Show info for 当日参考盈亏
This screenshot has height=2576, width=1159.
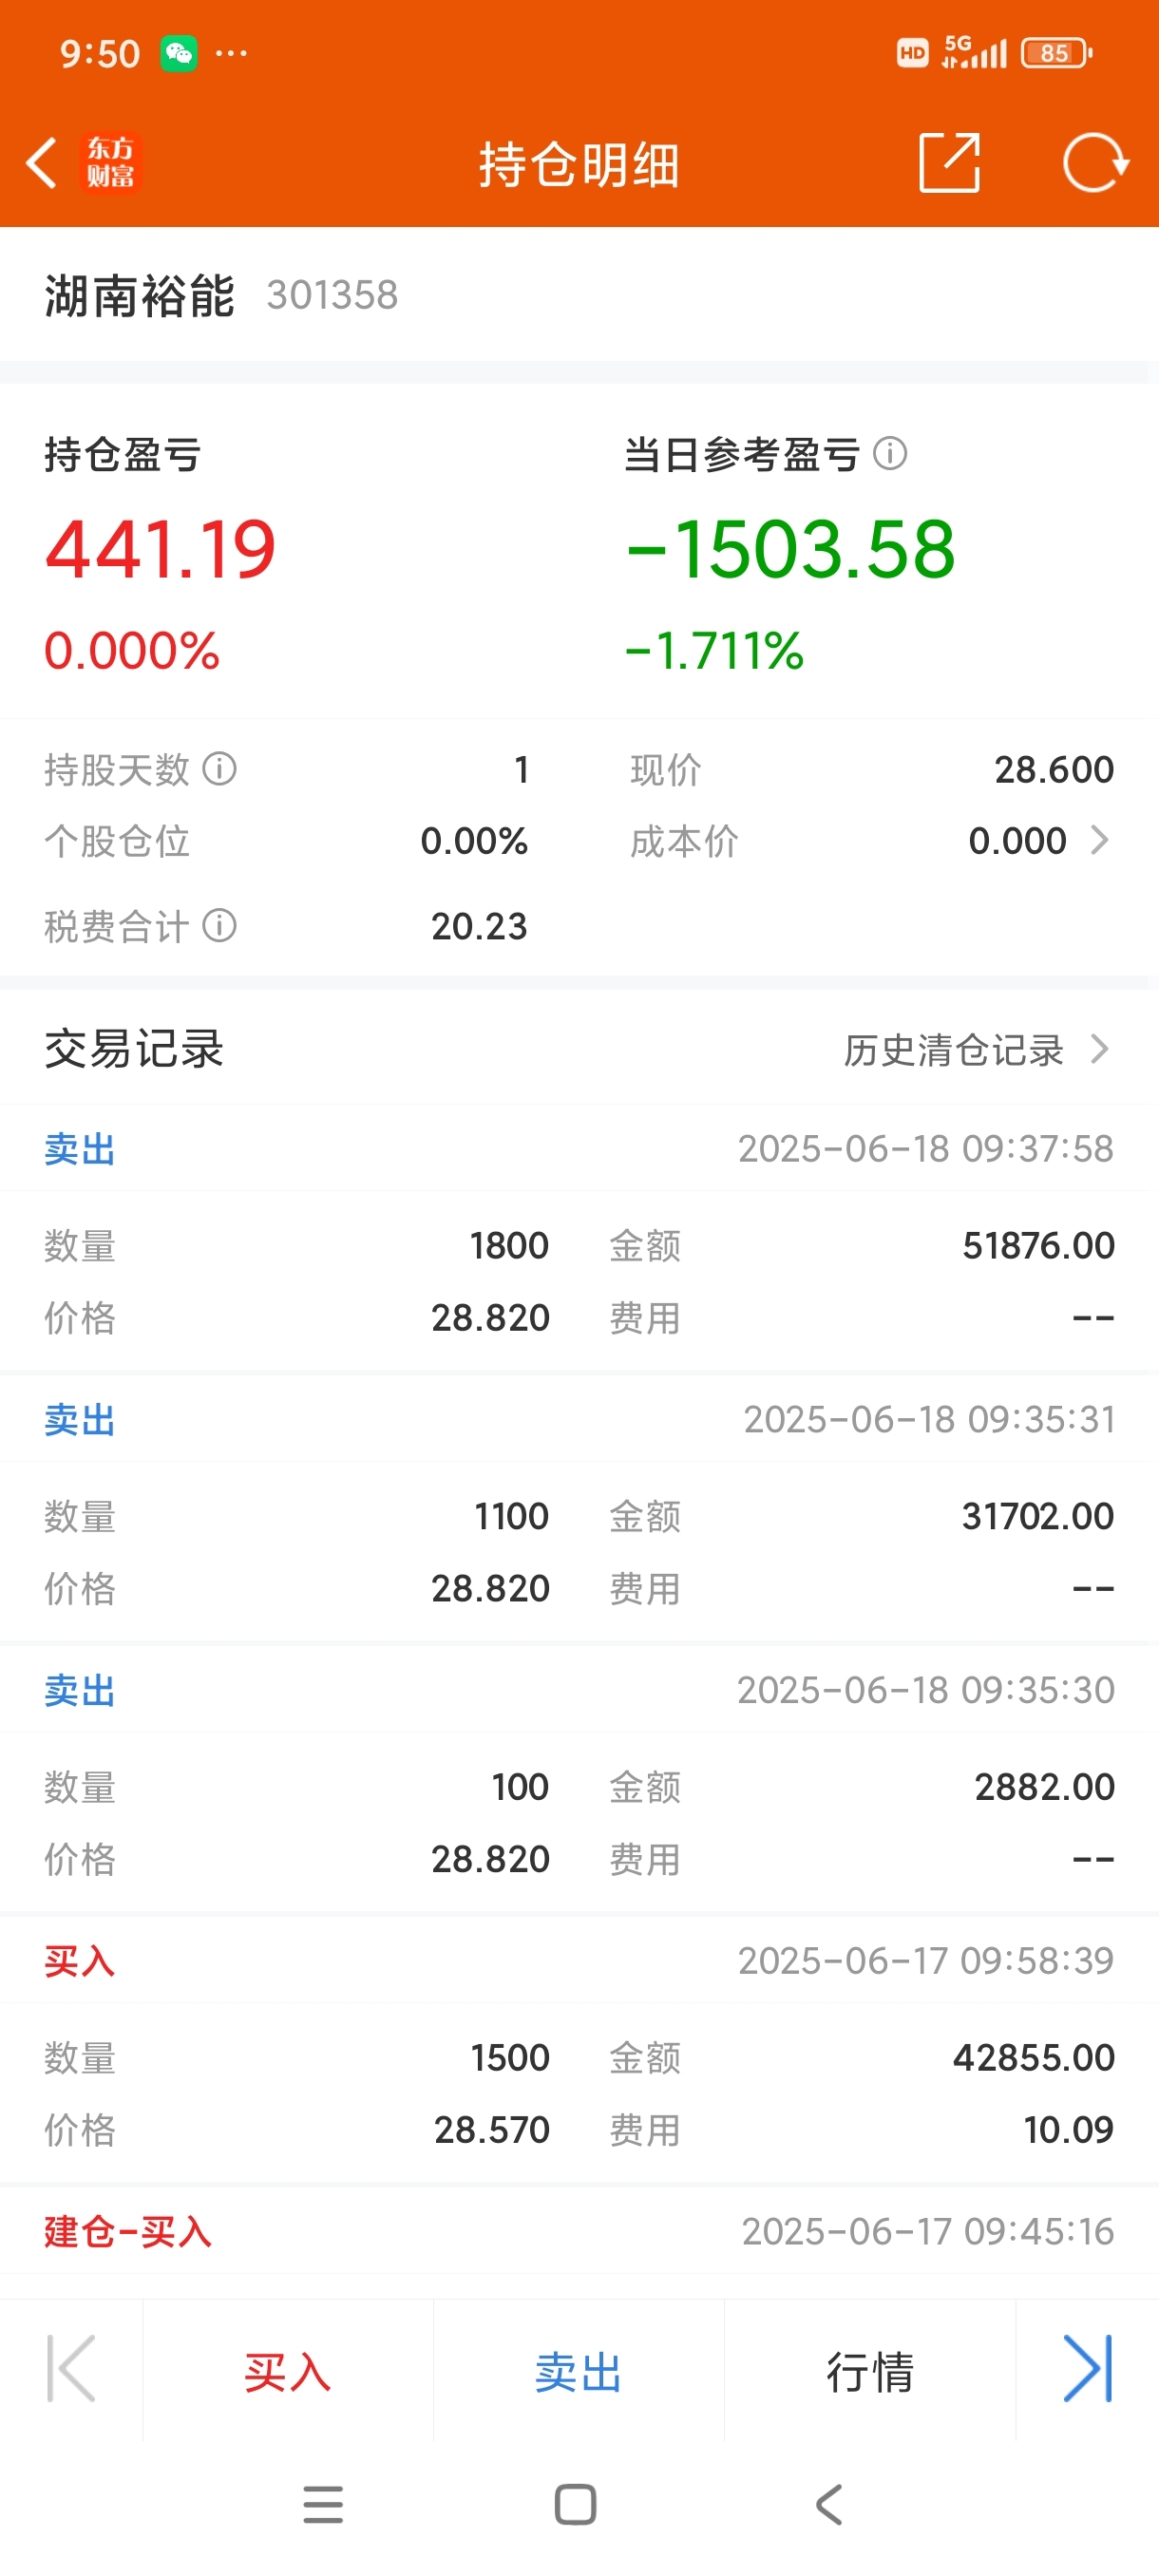tap(890, 454)
